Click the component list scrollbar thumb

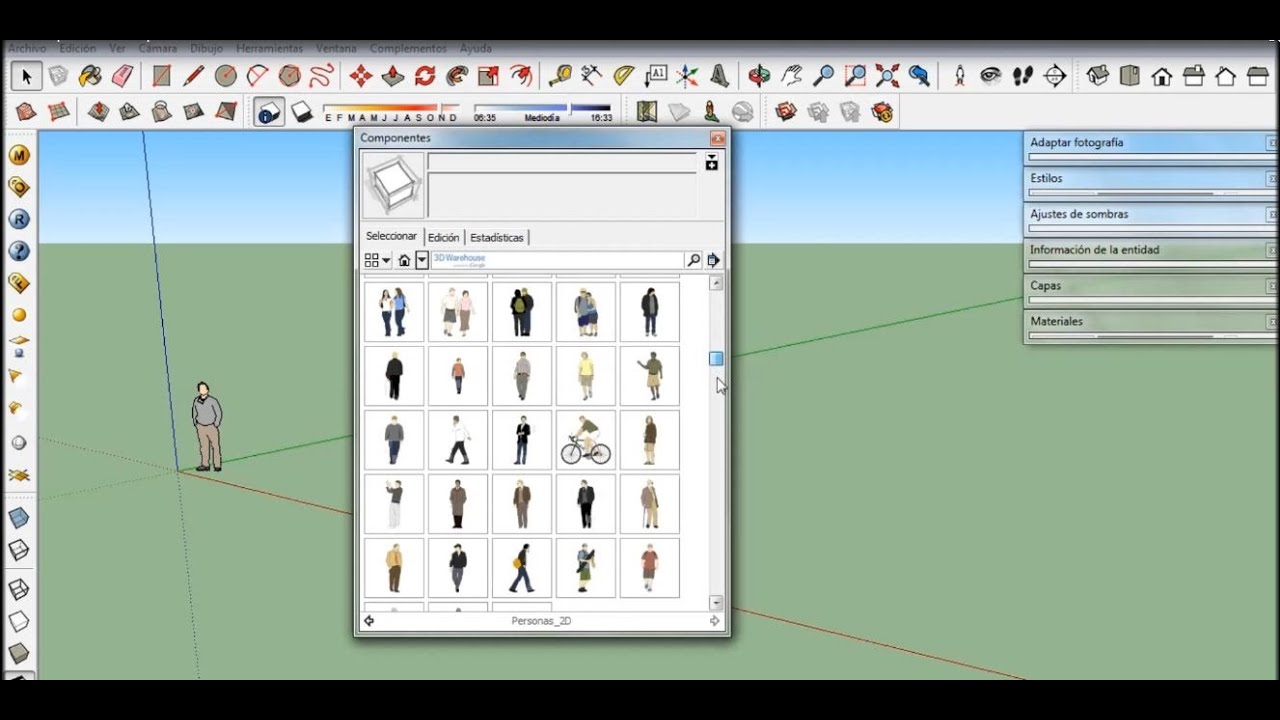pyautogui.click(x=716, y=358)
